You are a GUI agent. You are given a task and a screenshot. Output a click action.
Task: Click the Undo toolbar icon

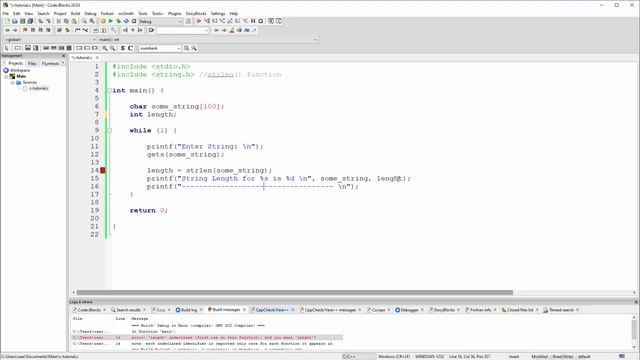coord(40,21)
